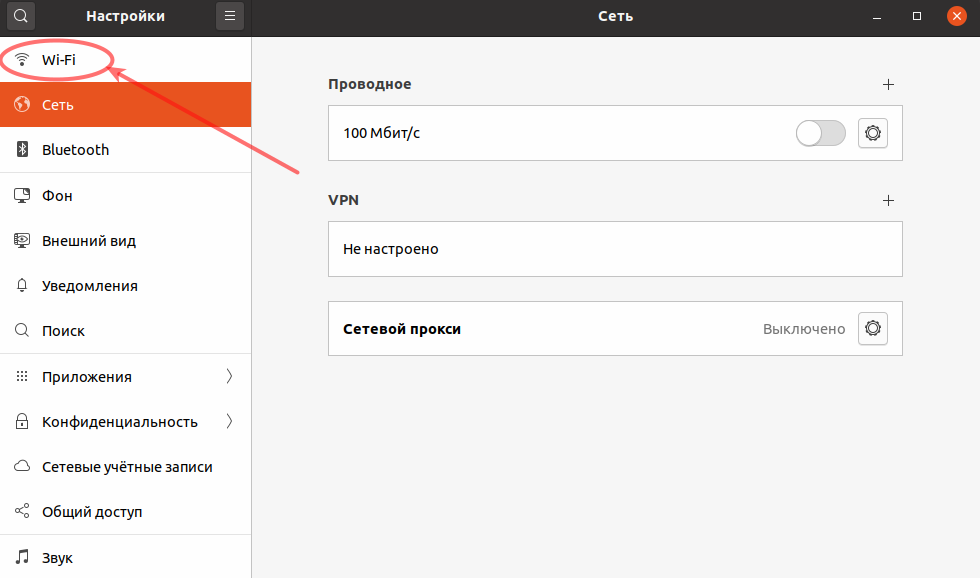Open network proxy gear settings
This screenshot has height=578, width=980.
873,328
